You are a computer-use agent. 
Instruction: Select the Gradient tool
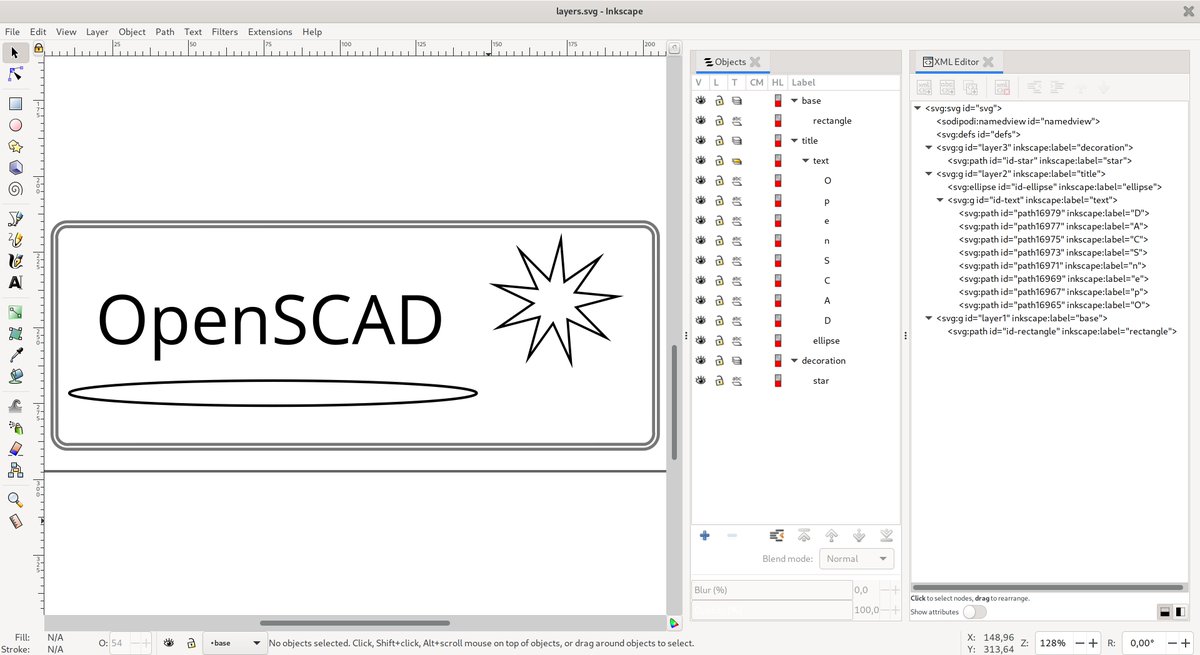[x=15, y=312]
